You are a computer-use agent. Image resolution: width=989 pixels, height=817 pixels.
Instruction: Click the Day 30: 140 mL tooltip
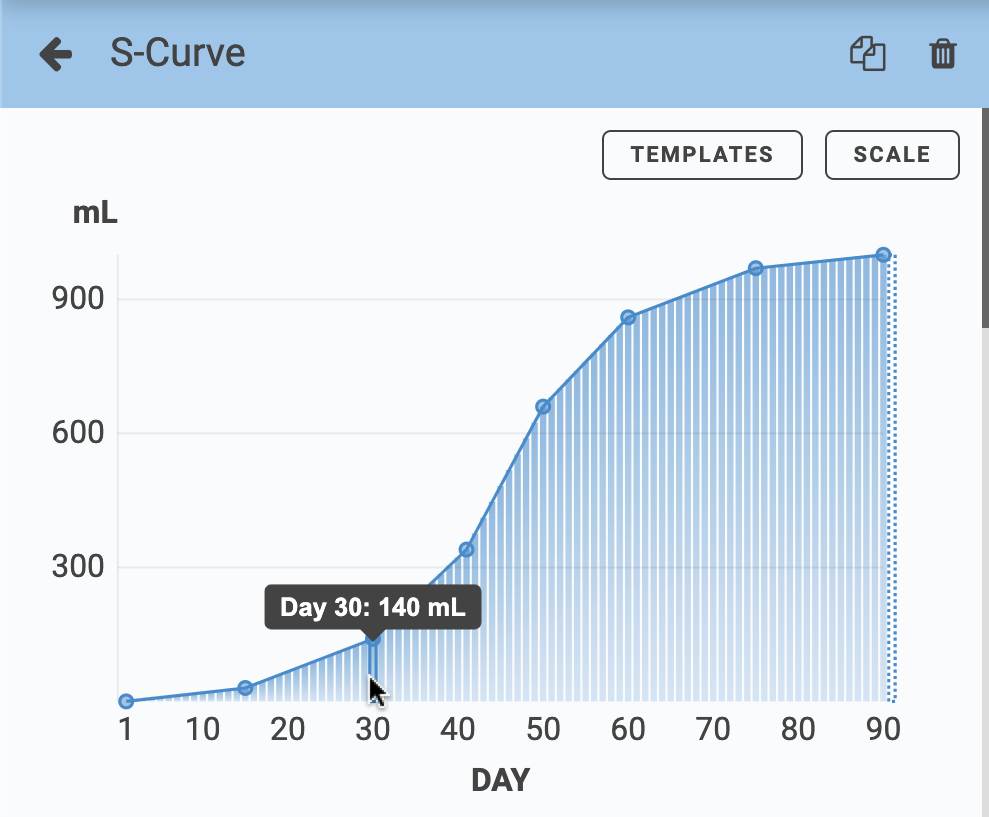[x=372, y=606]
